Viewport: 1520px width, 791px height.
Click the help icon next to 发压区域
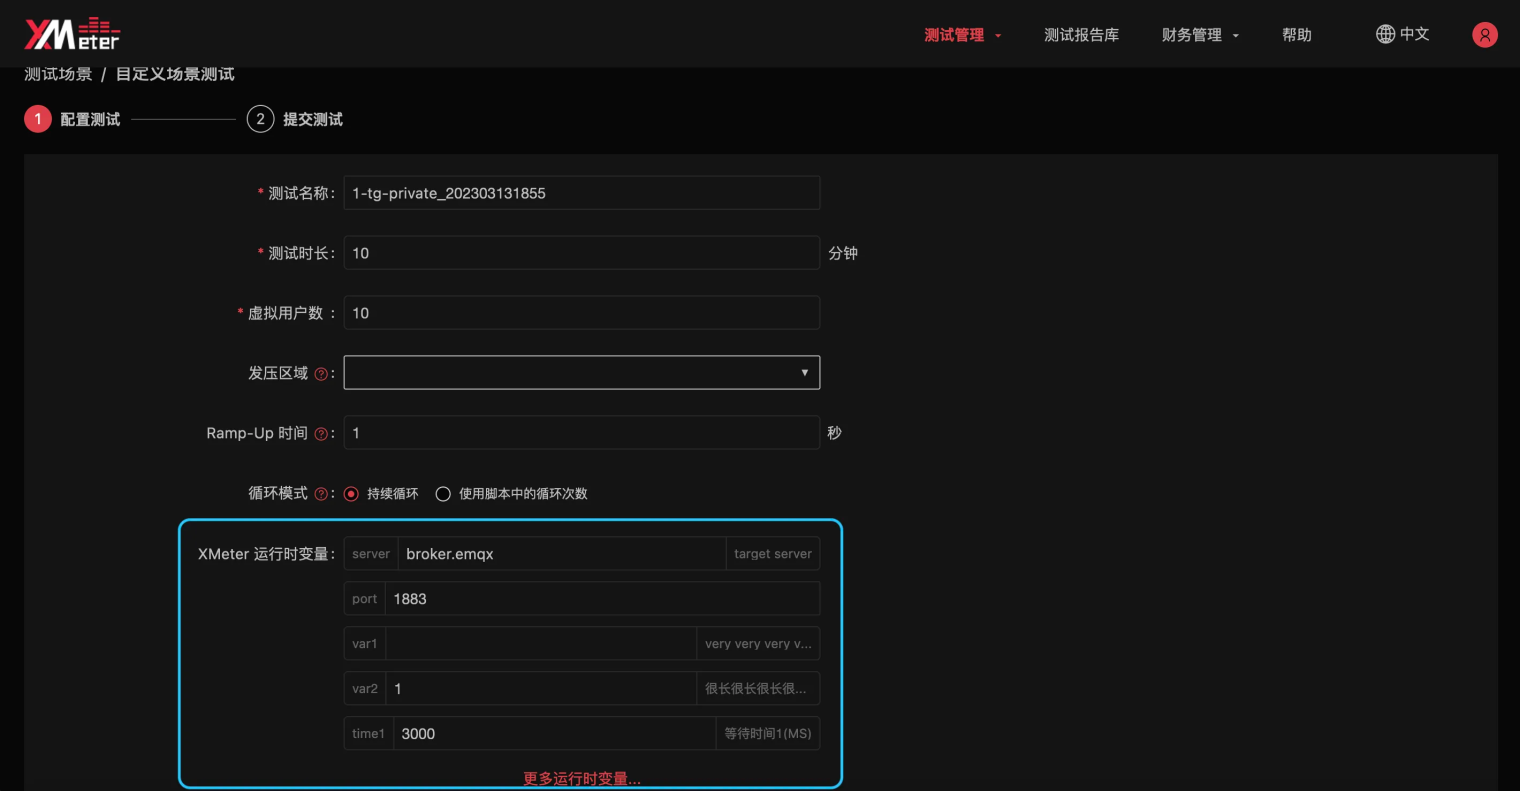click(x=320, y=372)
